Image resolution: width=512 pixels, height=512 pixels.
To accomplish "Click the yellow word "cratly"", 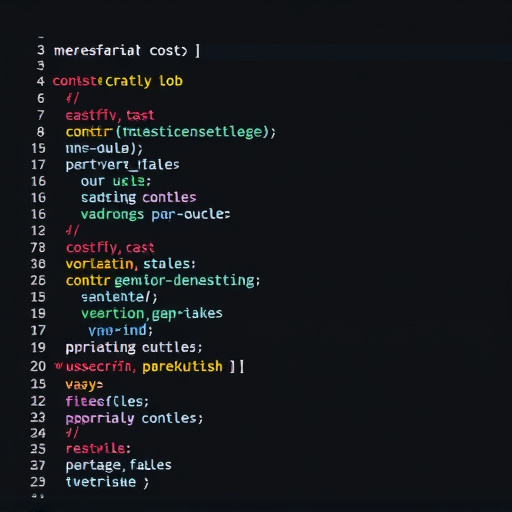I will (x=128, y=81).
